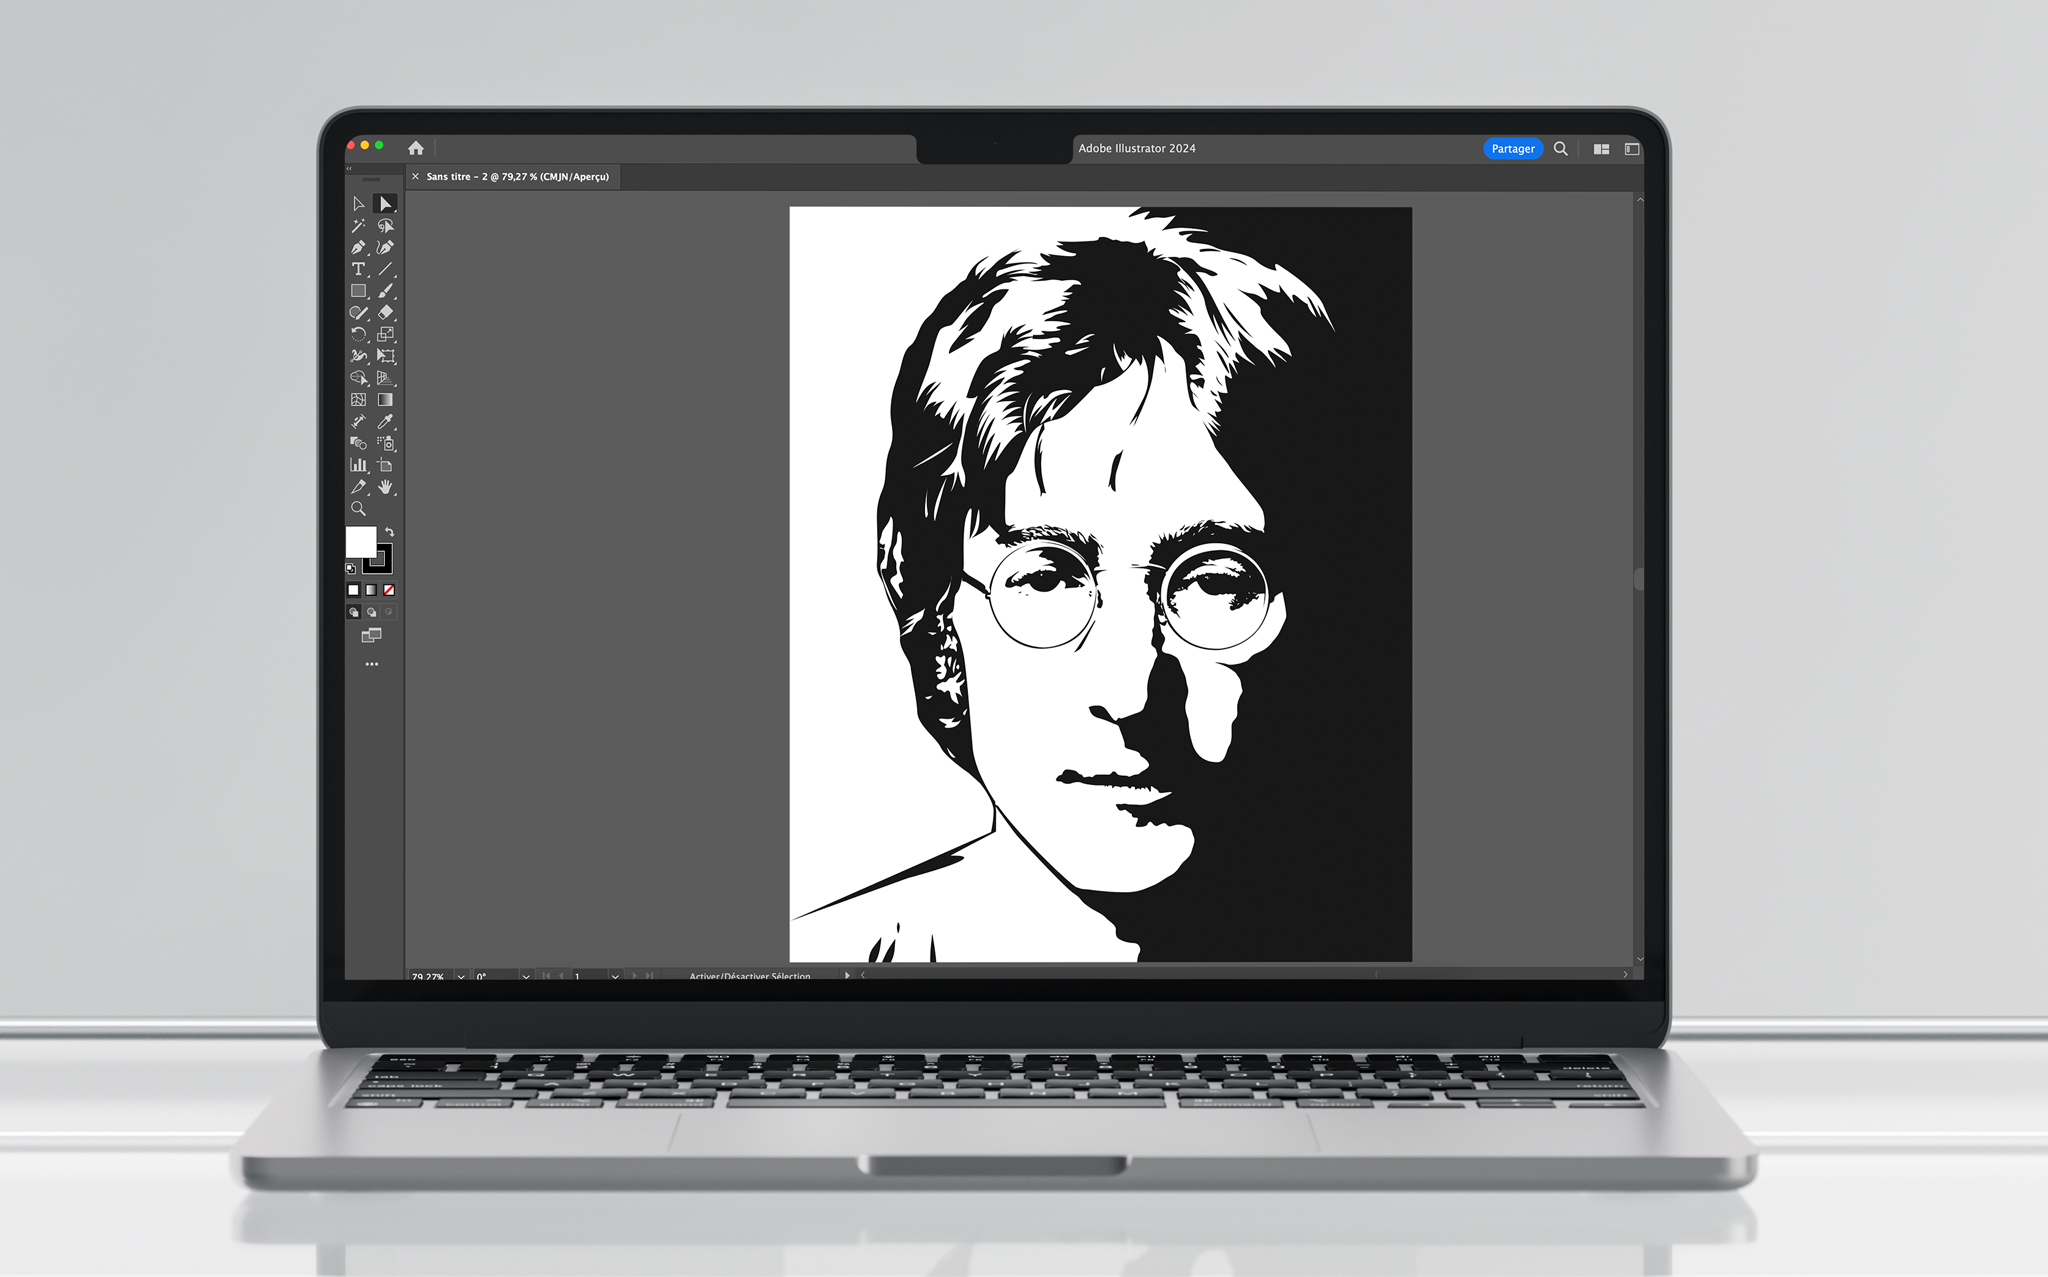Select the Blend tool

pos(358,443)
